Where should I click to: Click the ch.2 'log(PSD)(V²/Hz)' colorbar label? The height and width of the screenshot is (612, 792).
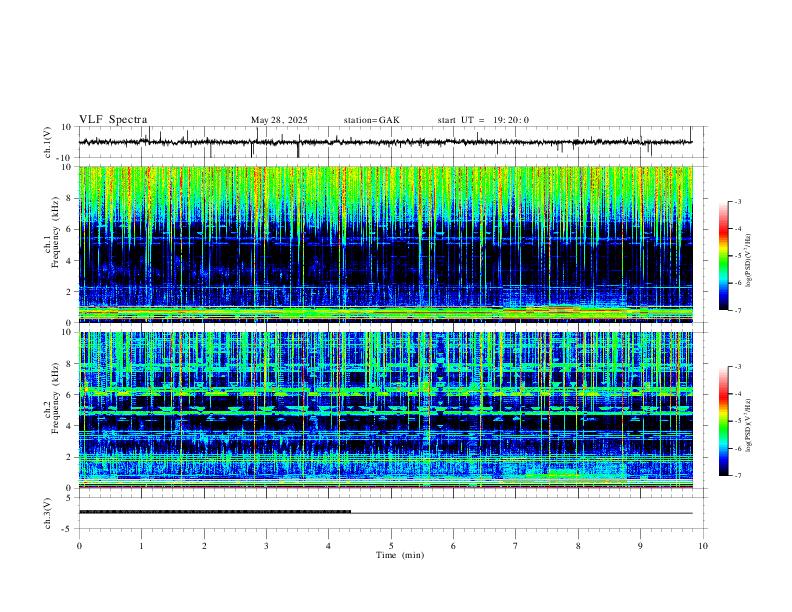[748, 426]
